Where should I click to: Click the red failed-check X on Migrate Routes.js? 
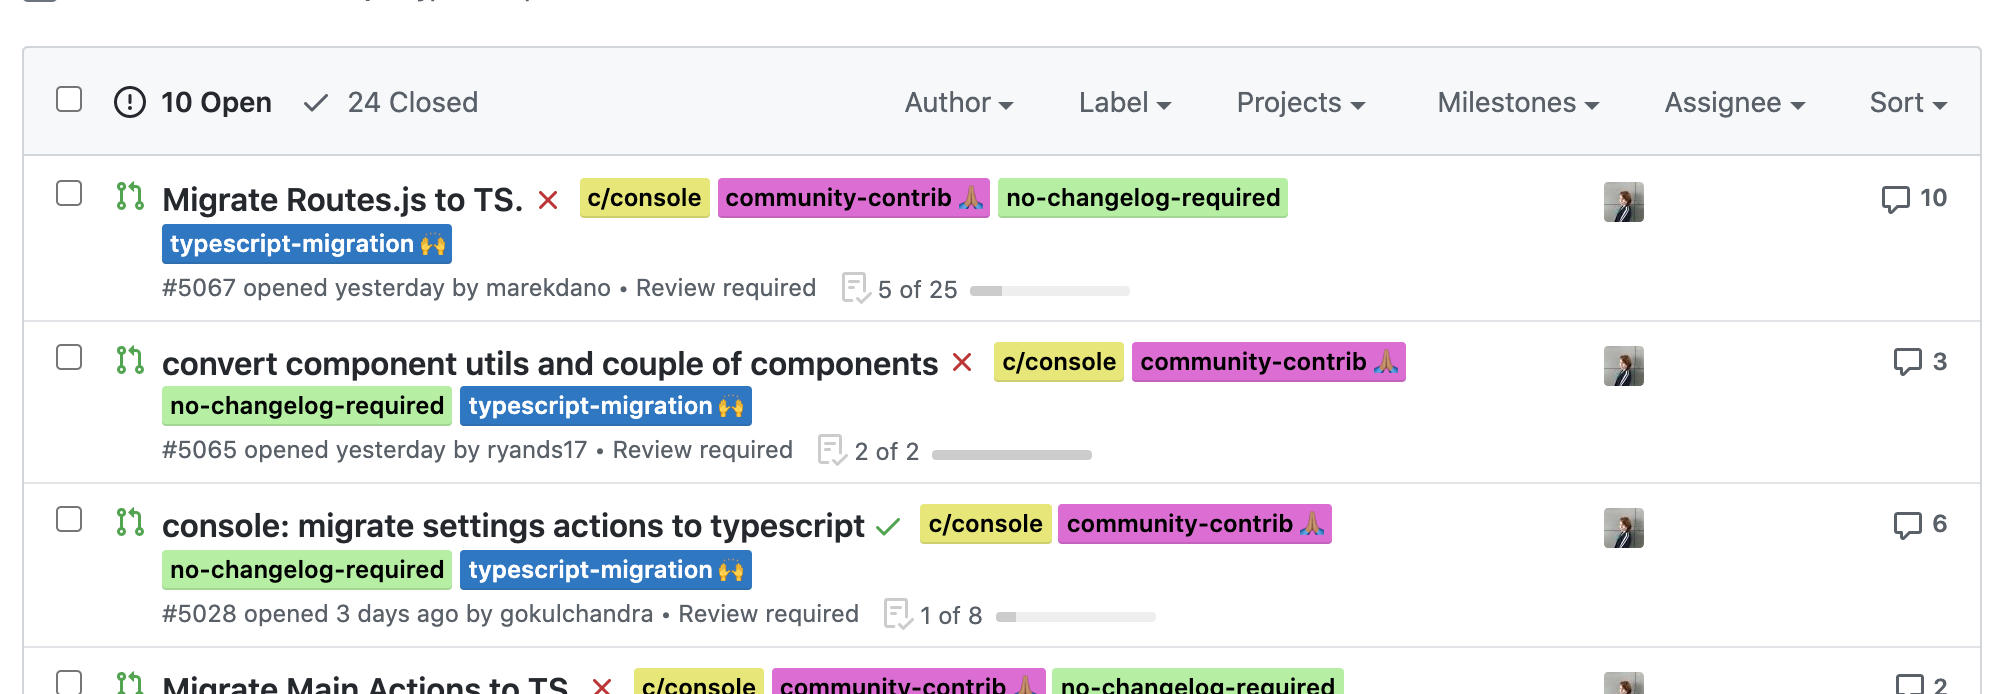[547, 200]
